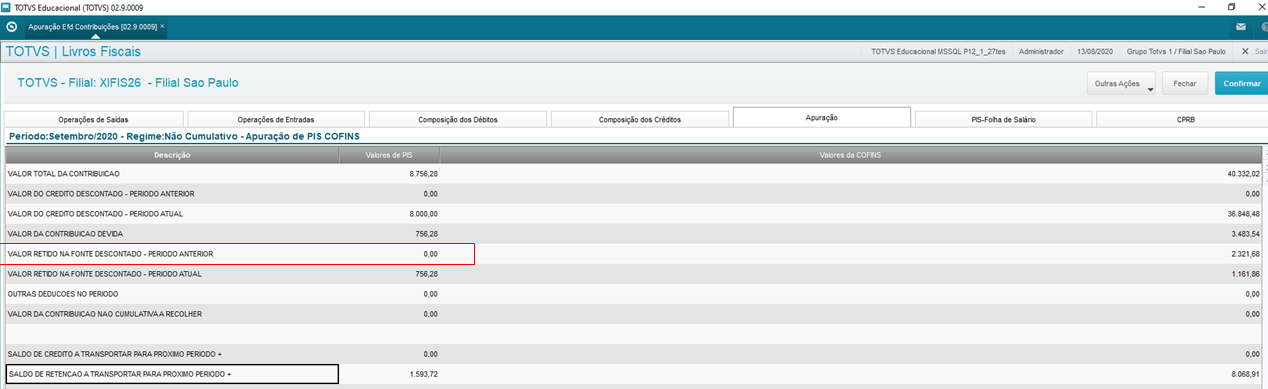
Task: Click the Sair exit X icon
Action: point(1244,51)
